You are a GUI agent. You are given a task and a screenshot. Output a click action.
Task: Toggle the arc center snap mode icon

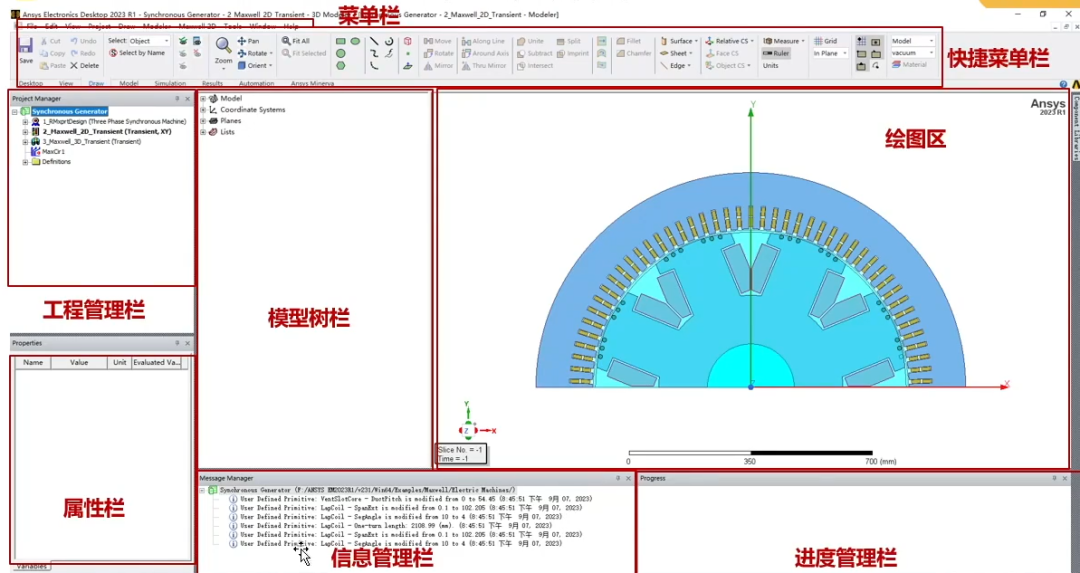875,66
